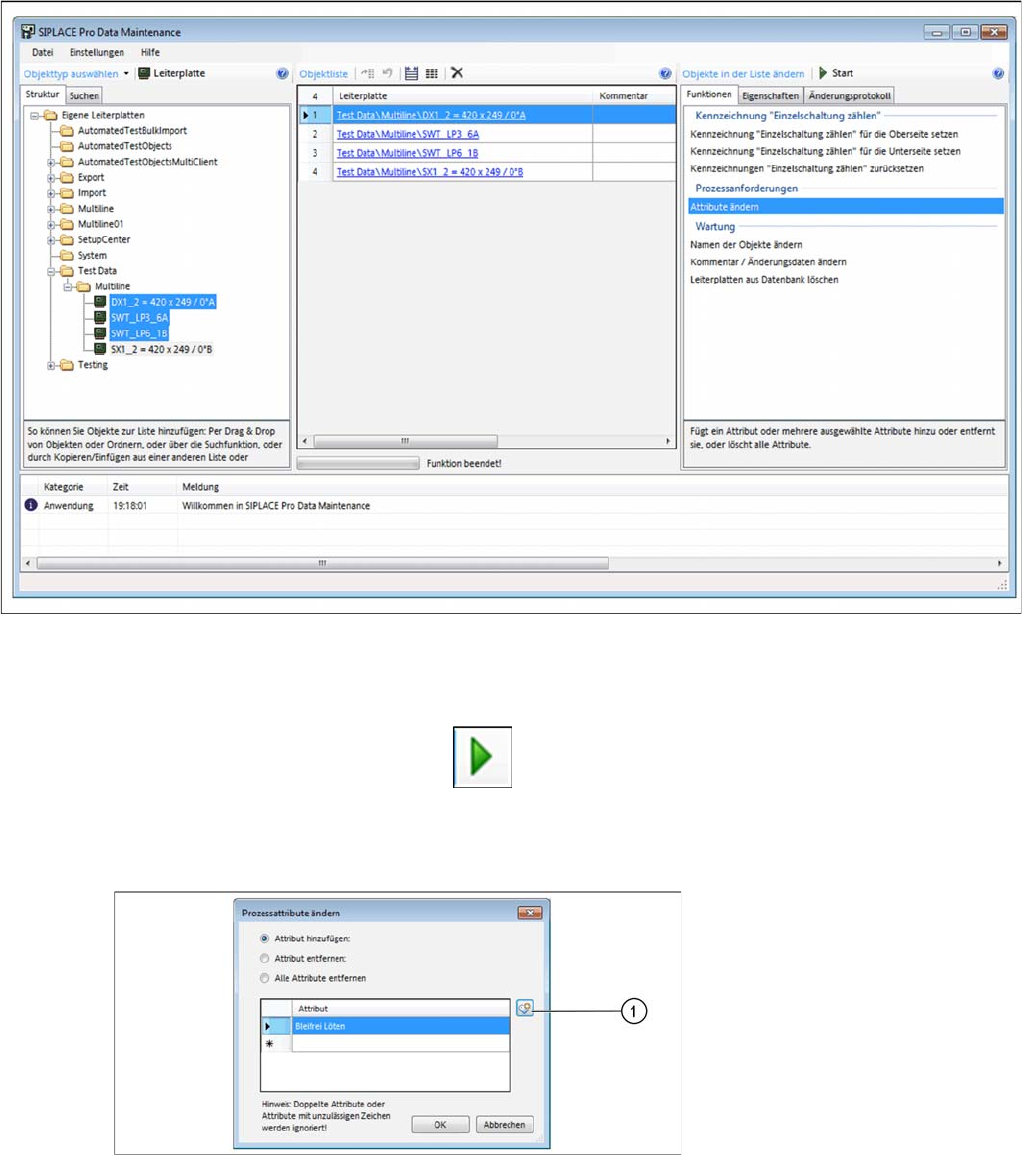Switch to the Änderungsprotokoll tab
The width and height of the screenshot is (1022, 1155).
(850, 96)
